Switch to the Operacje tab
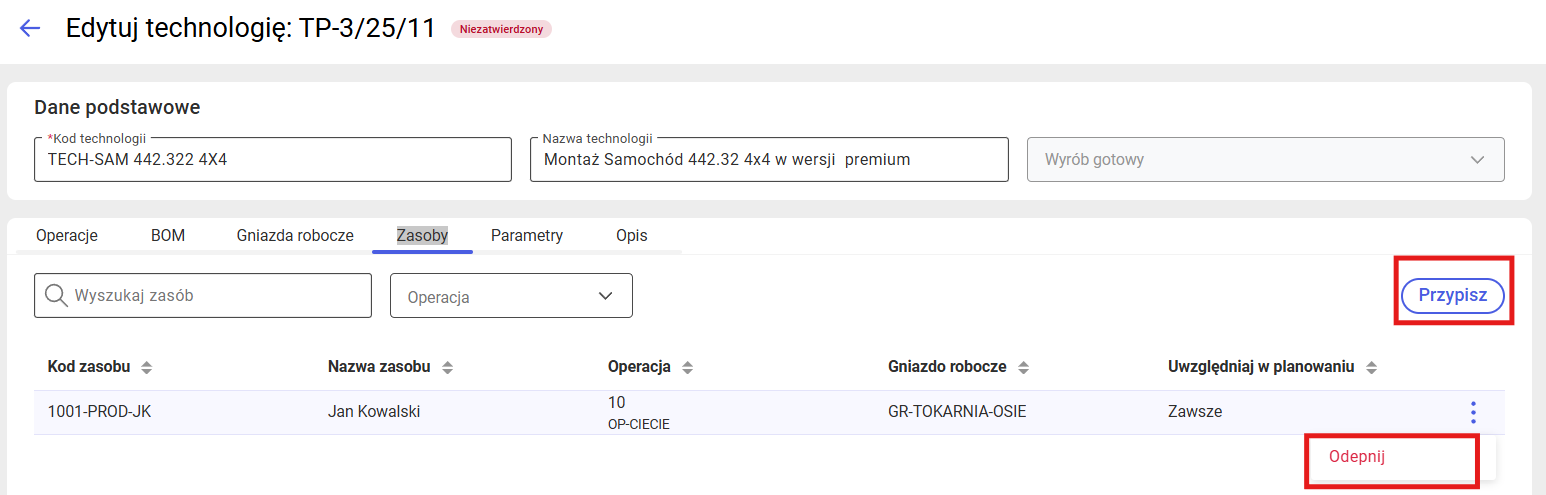 (67, 236)
